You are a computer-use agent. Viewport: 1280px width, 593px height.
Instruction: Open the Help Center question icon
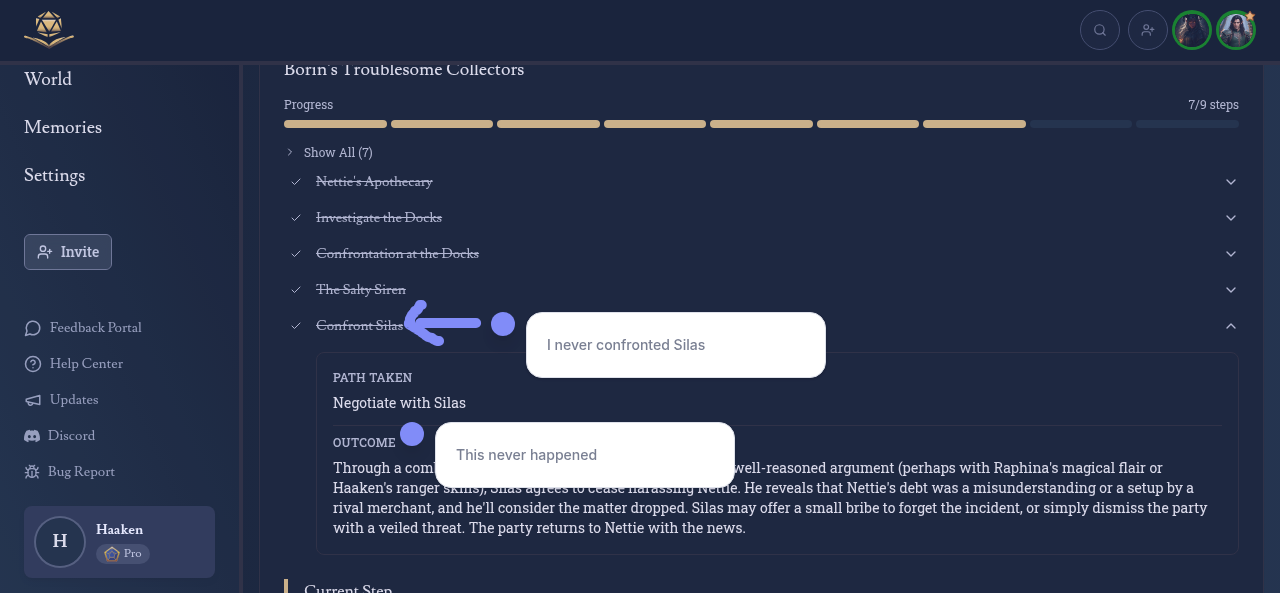pos(33,364)
